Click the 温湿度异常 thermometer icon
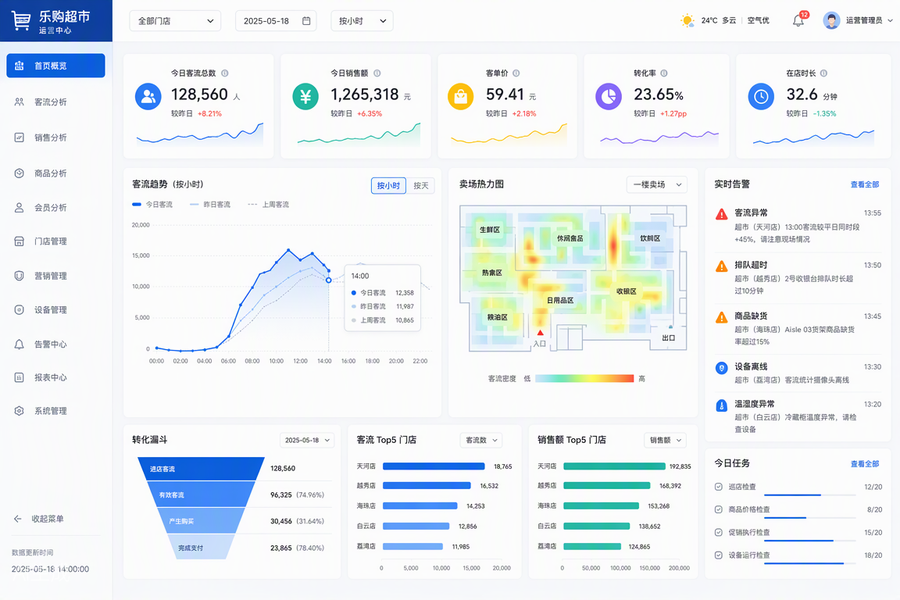This screenshot has width=900, height=600. pyautogui.click(x=721, y=406)
